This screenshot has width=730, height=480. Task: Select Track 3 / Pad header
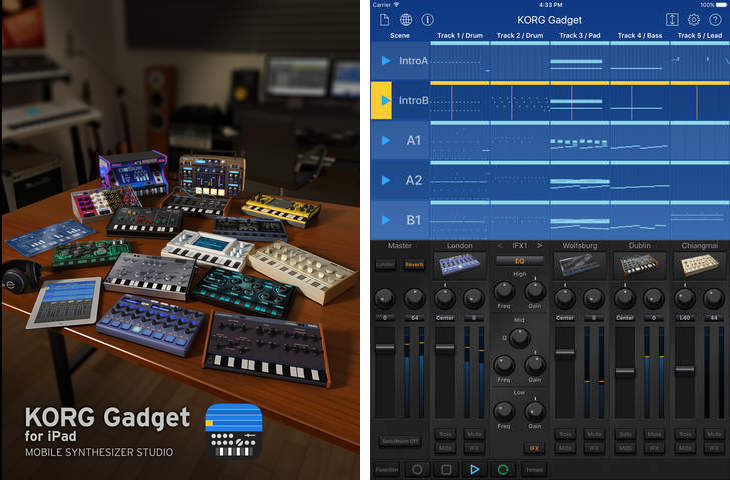click(x=580, y=35)
